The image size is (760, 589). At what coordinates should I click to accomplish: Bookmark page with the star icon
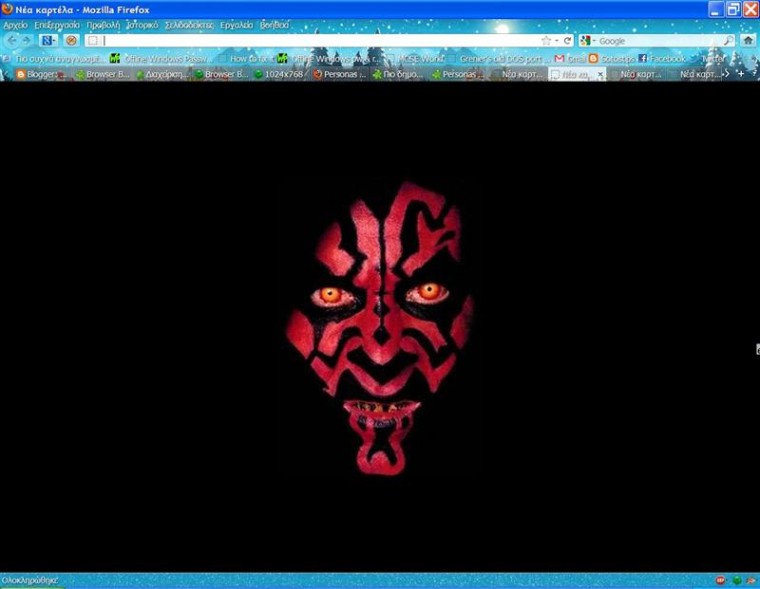546,41
